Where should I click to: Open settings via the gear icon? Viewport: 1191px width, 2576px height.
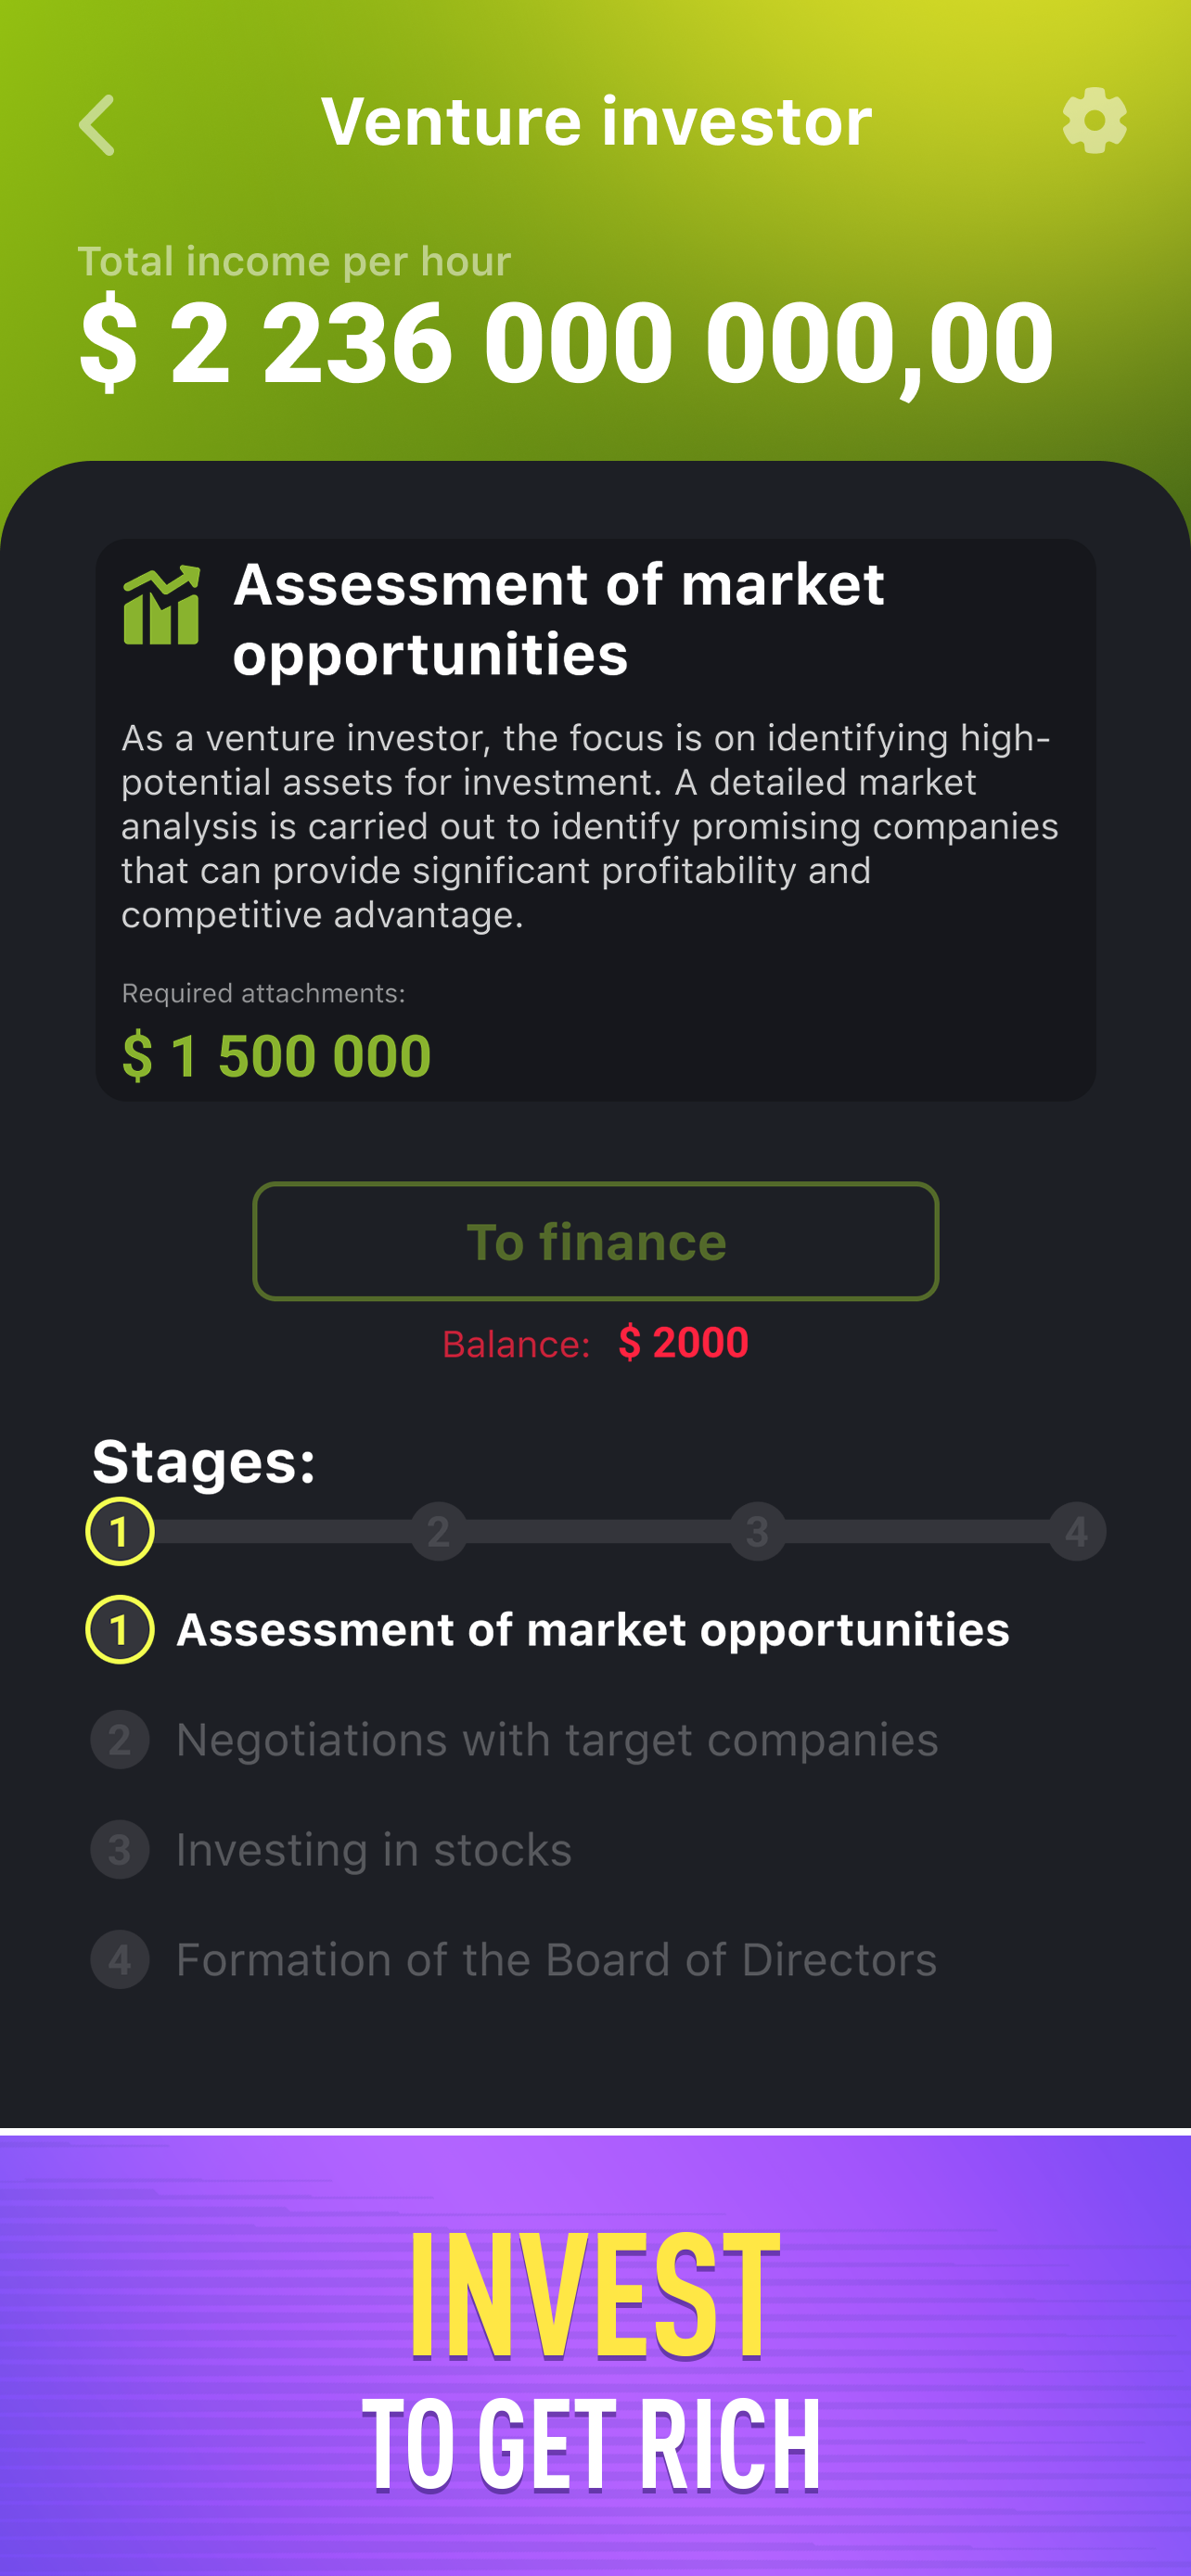pyautogui.click(x=1094, y=121)
